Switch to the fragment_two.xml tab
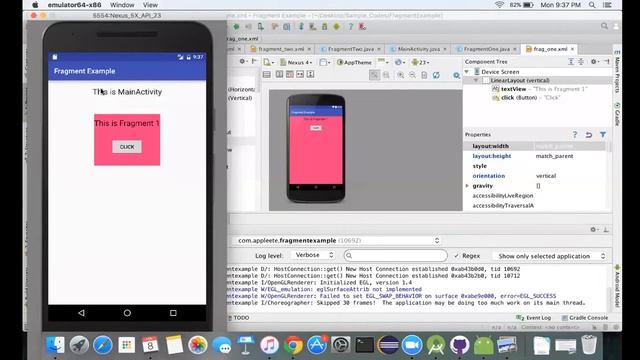The width and height of the screenshot is (640, 360). [x=281, y=49]
